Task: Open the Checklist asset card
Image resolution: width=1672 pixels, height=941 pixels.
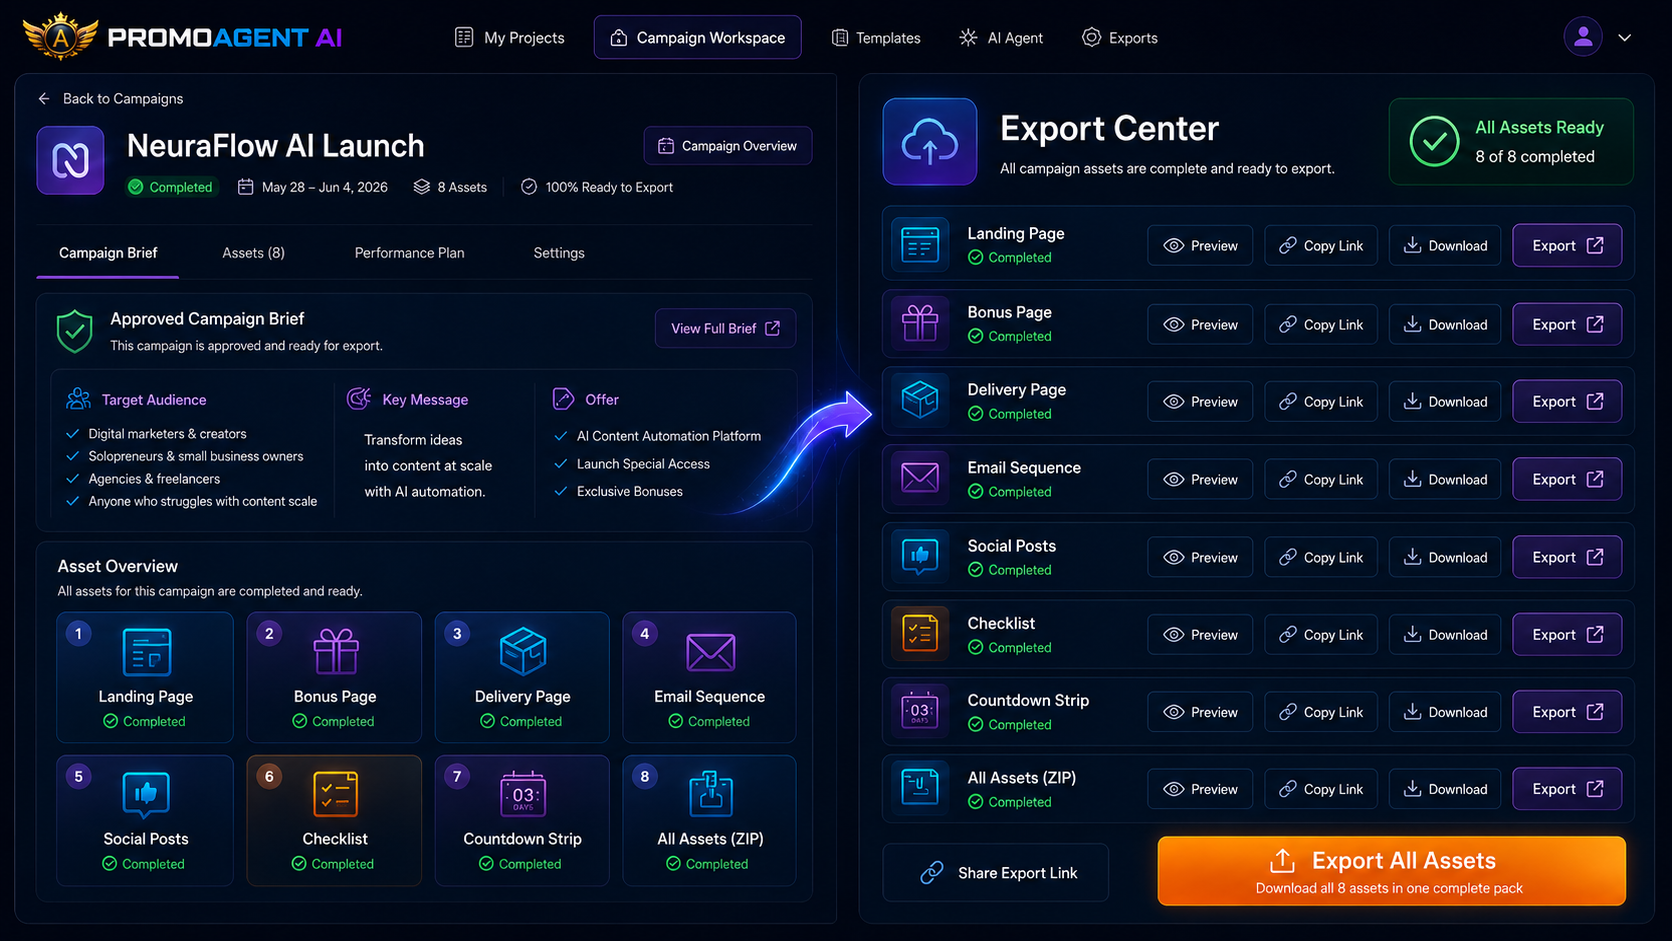Action: [334, 820]
